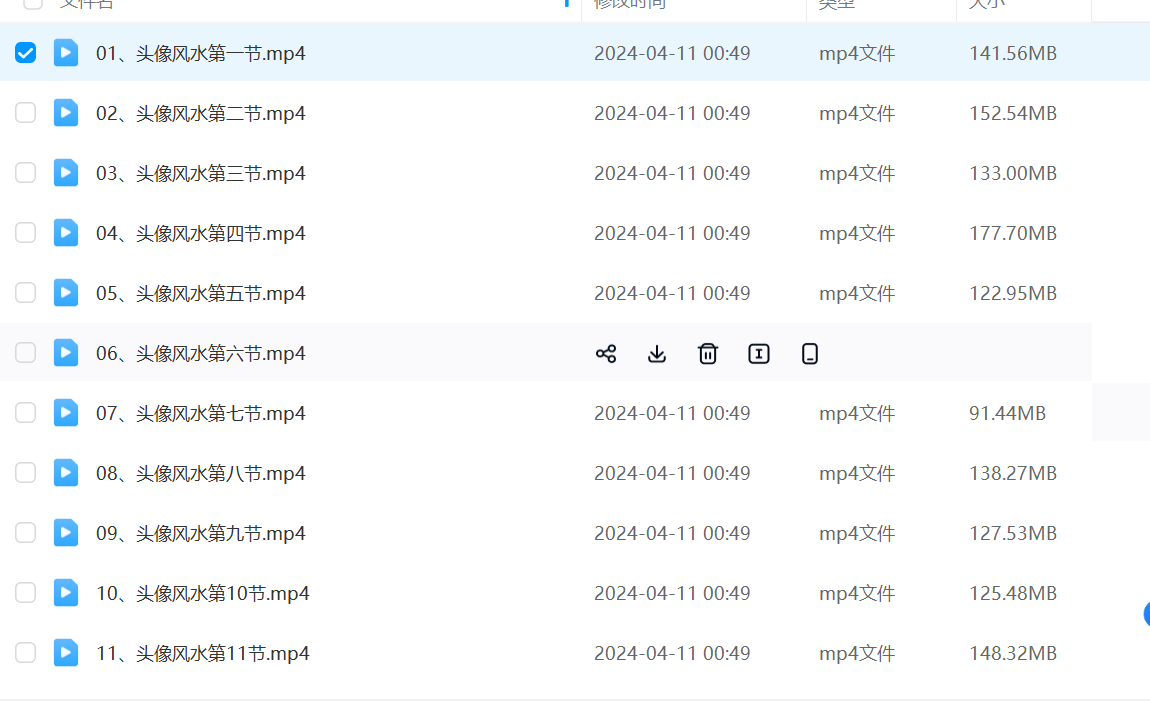Delete file 06 using the trash icon
Screen dimensions: 1150x706
pos(708,353)
